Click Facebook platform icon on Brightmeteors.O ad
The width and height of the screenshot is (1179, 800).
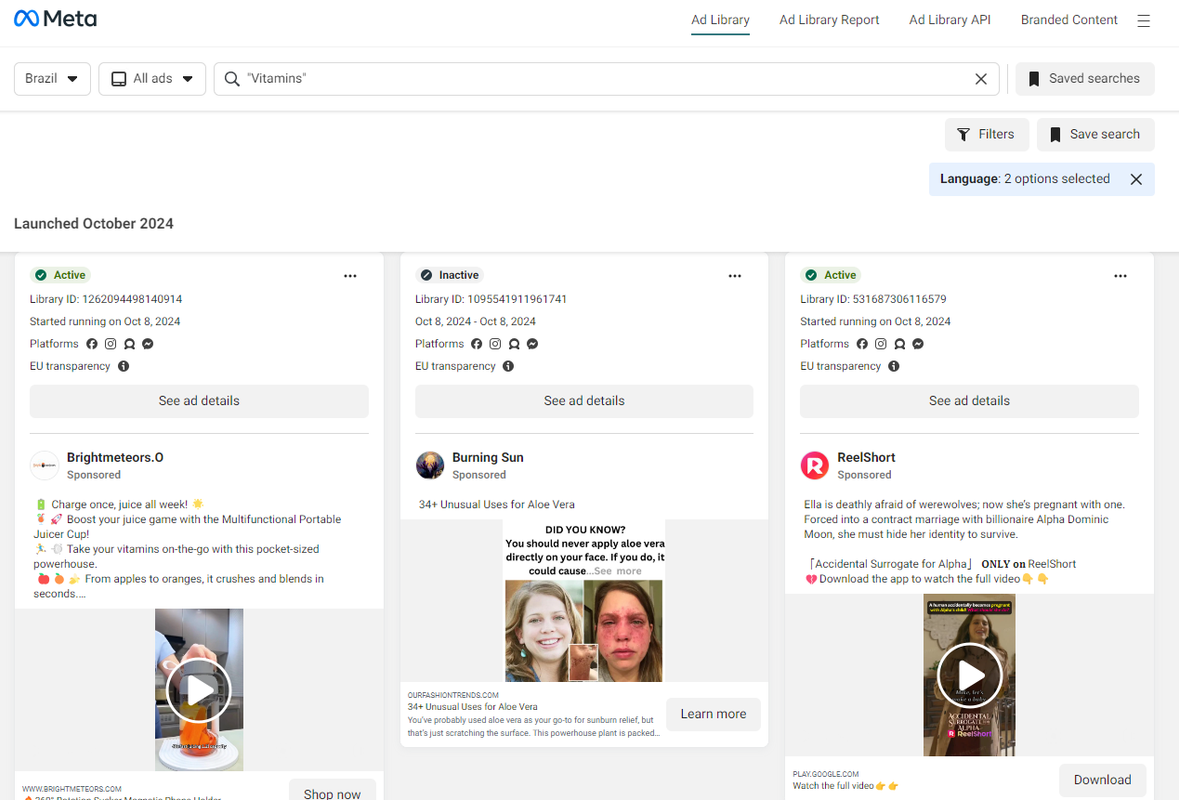click(x=92, y=344)
